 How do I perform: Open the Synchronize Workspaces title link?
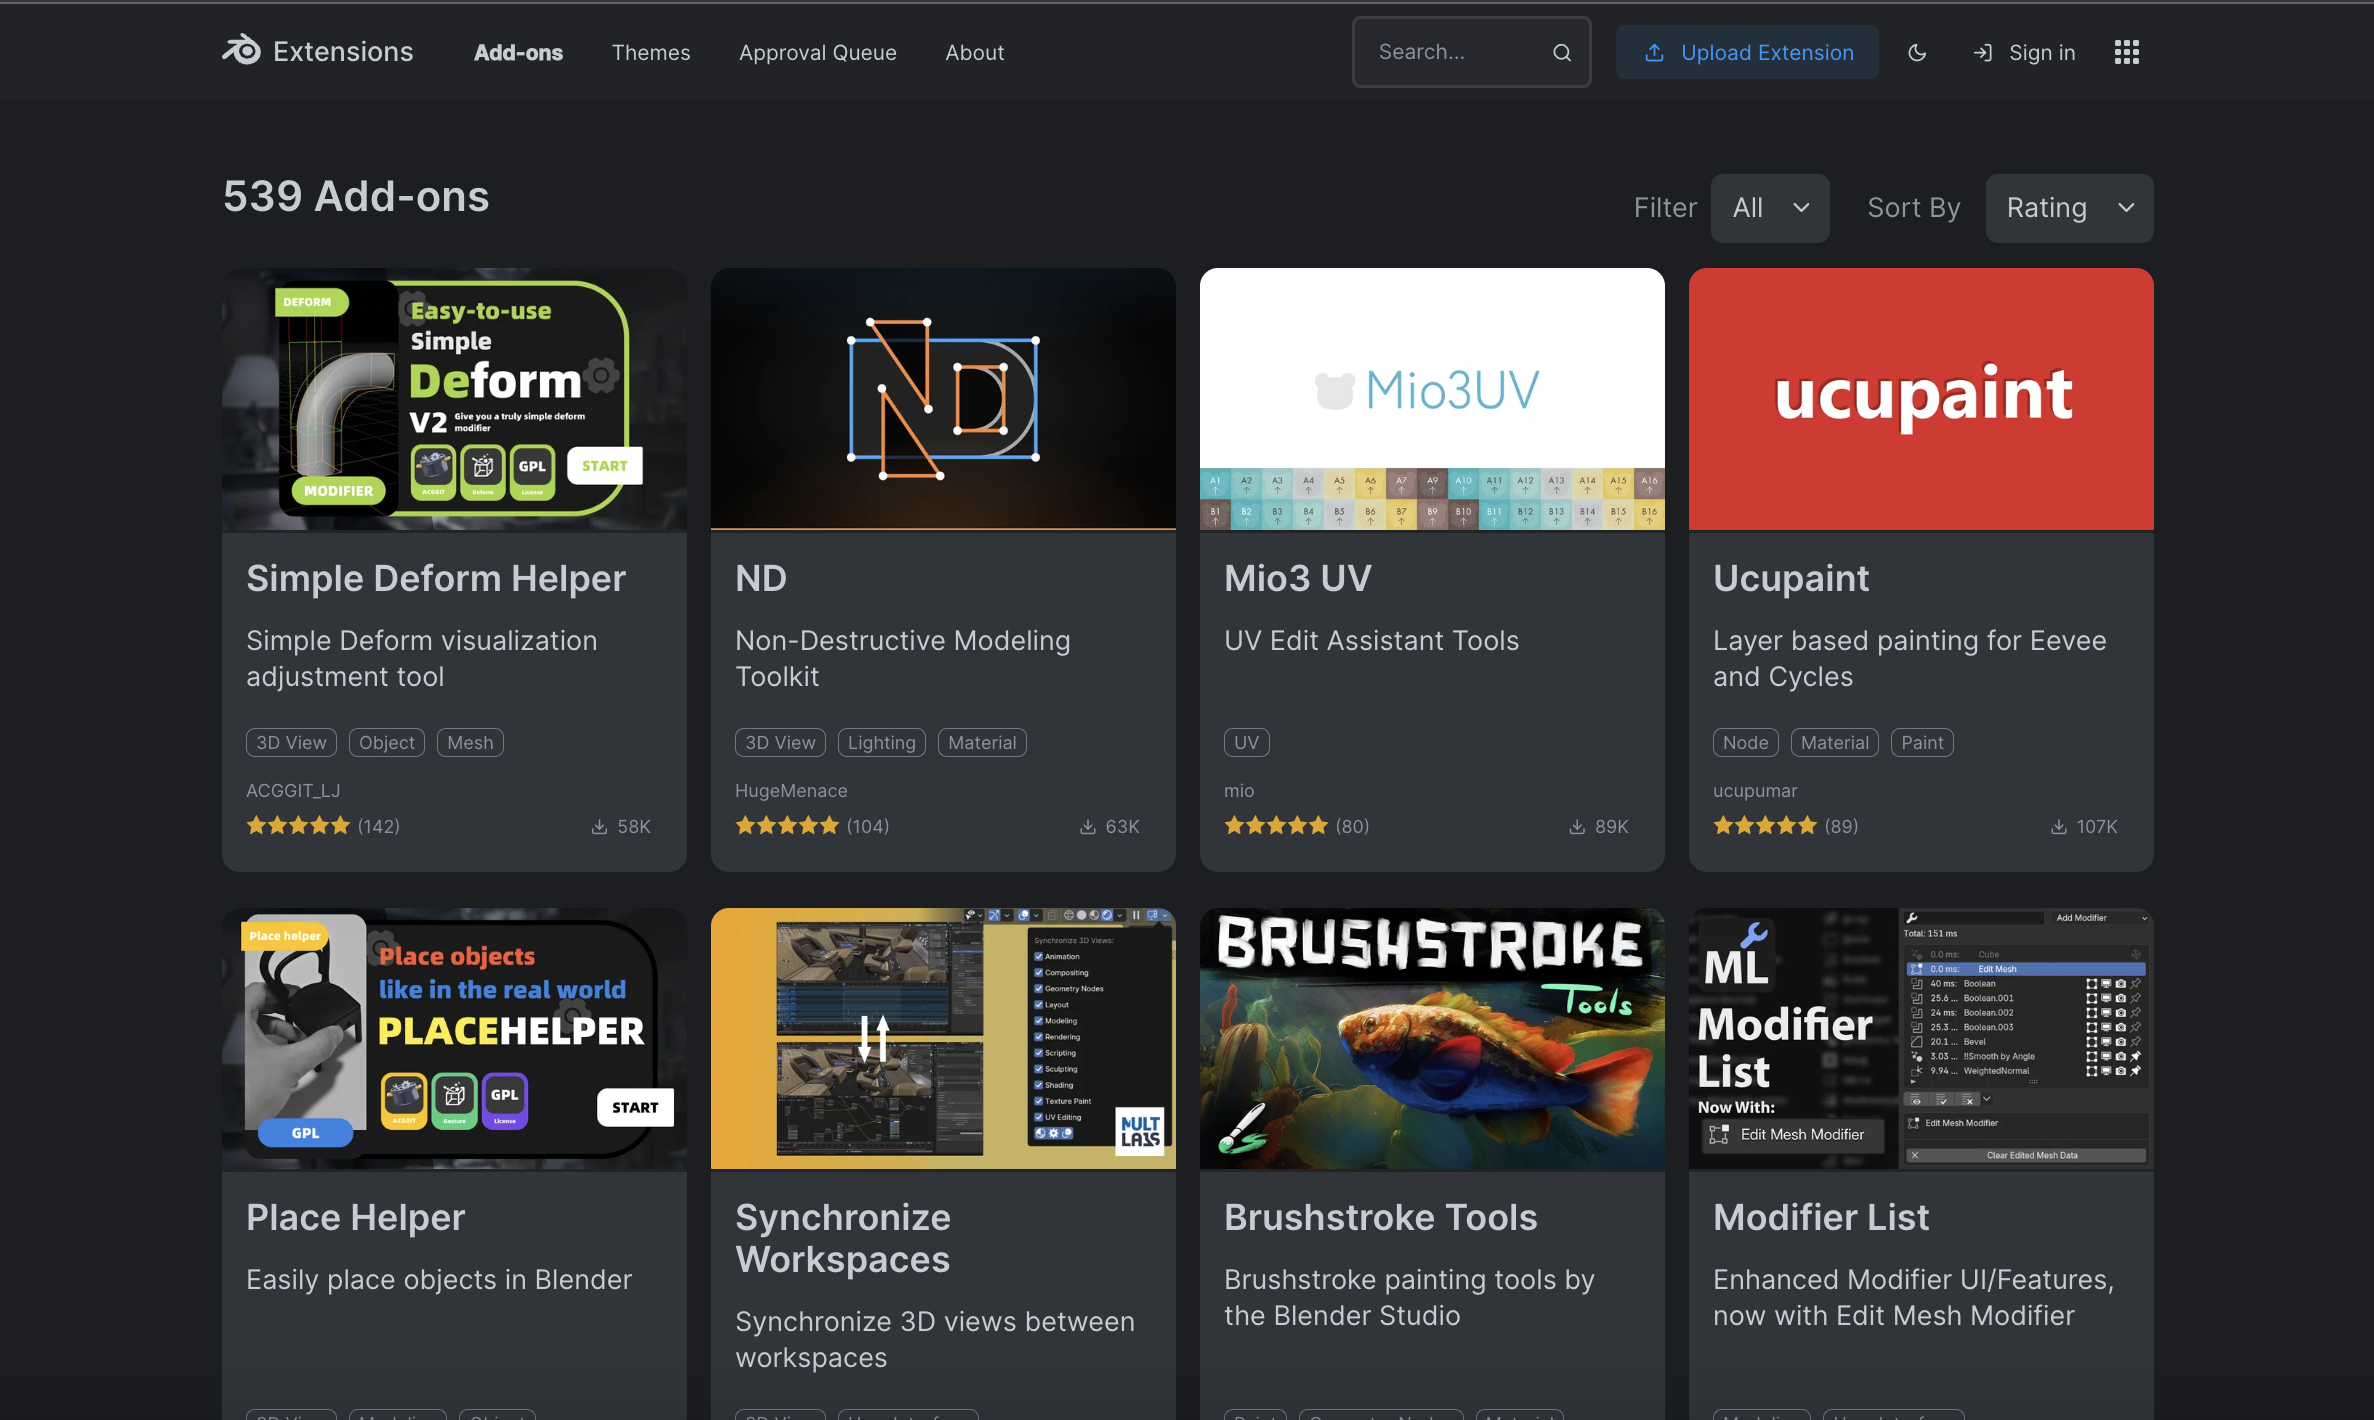tap(843, 1238)
